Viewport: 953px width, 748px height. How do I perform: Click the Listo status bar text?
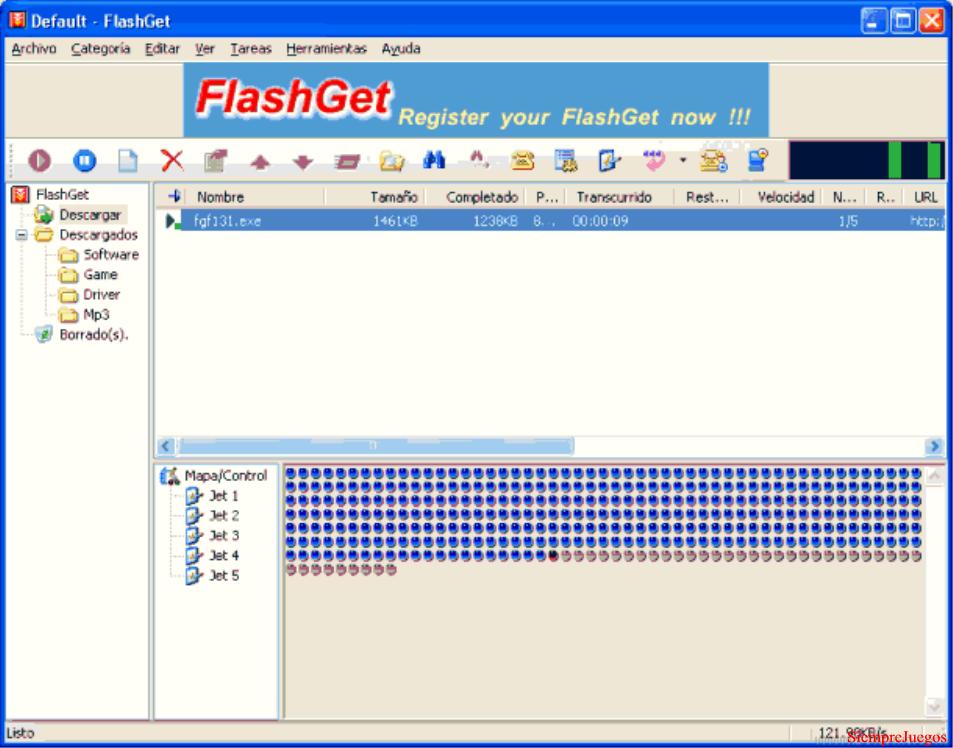click(21, 733)
